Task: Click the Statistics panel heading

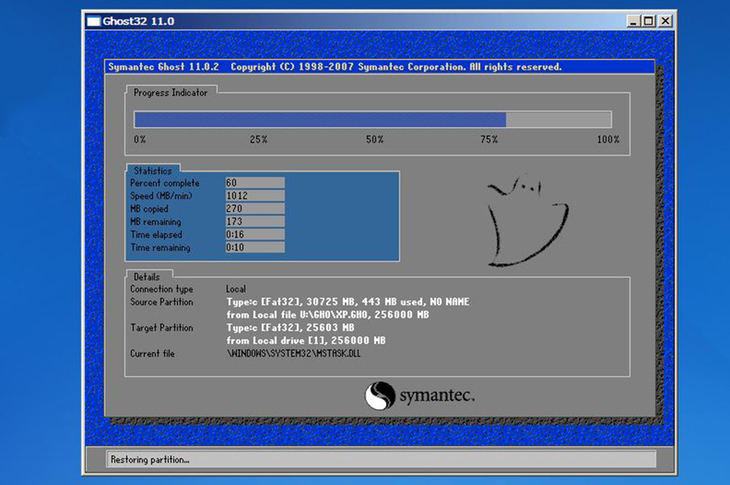Action: (153, 171)
